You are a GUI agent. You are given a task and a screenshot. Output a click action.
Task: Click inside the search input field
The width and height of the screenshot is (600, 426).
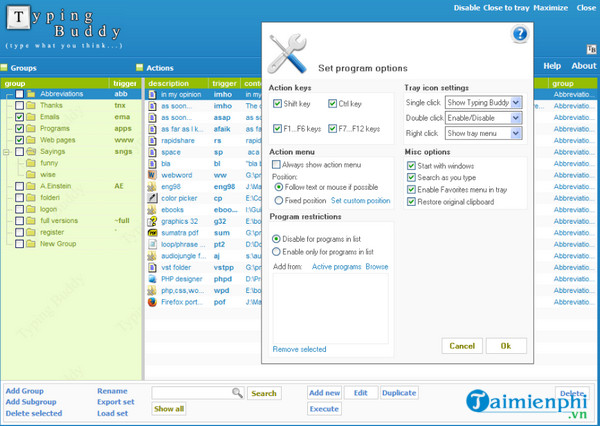(190, 393)
